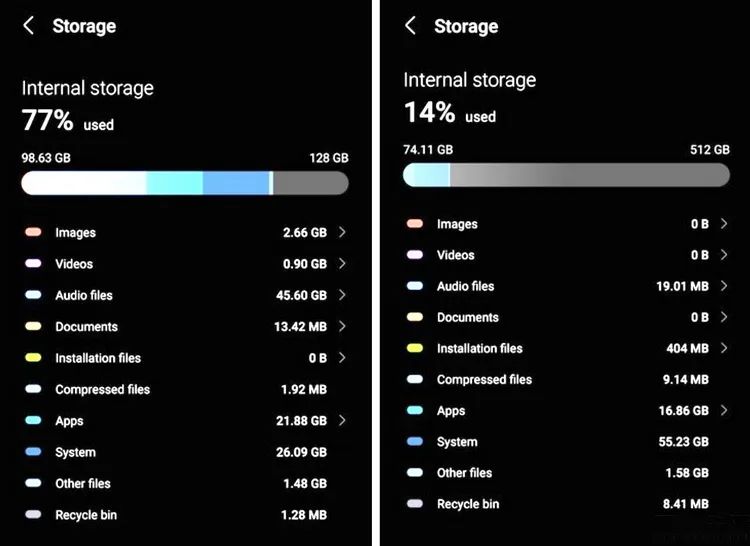Image resolution: width=750 pixels, height=546 pixels.
Task: Open Videos chevron showing 0.90 GB
Action: [342, 264]
